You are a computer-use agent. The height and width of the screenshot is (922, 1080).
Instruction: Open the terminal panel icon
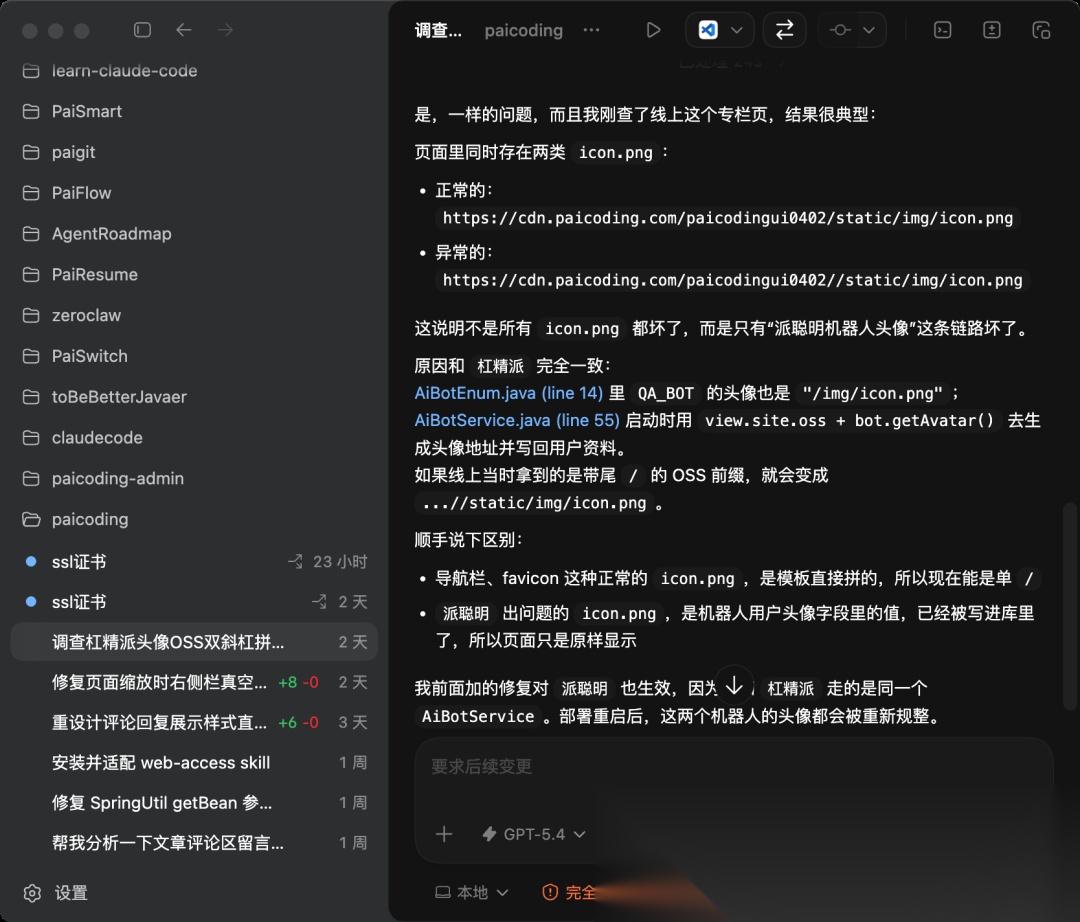coord(942,30)
